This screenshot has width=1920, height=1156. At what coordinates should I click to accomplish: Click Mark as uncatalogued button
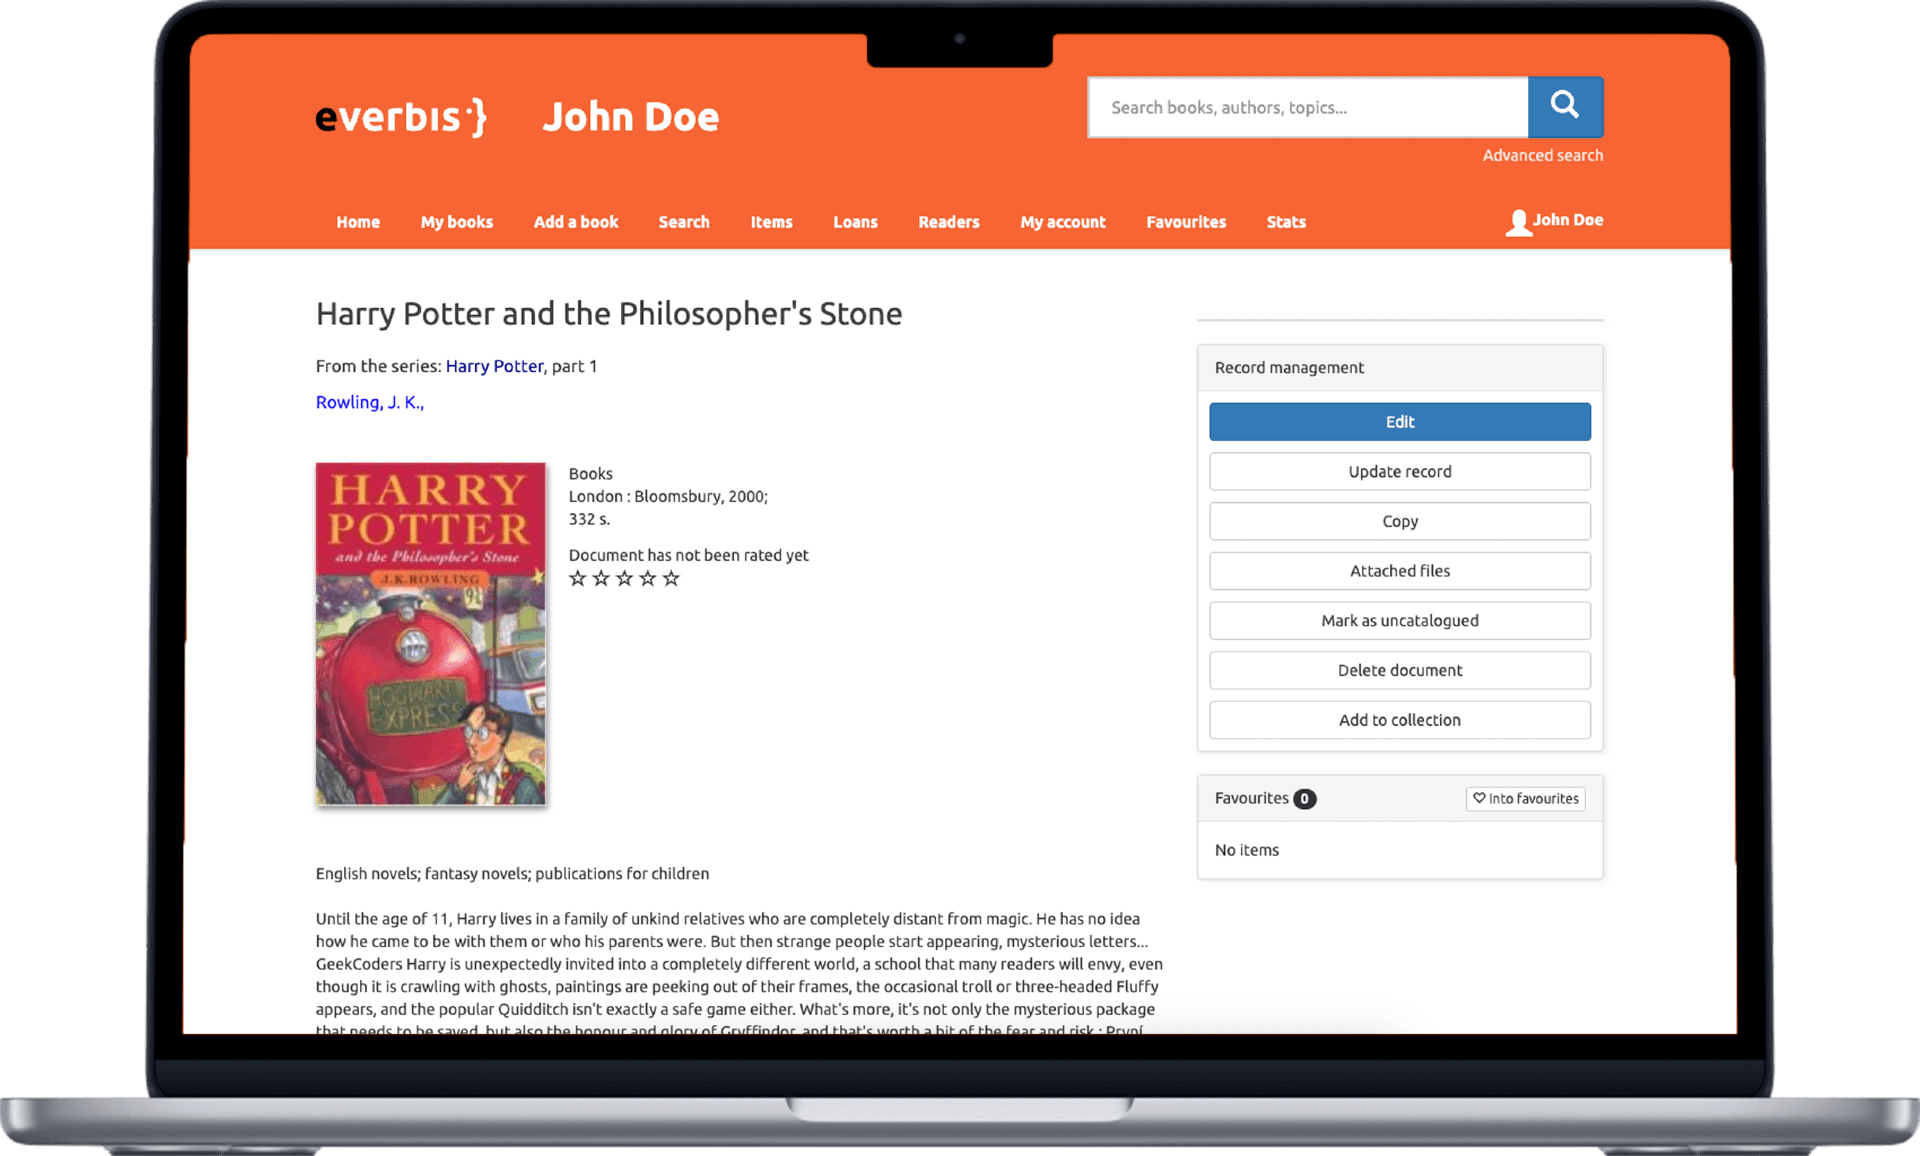coord(1400,621)
